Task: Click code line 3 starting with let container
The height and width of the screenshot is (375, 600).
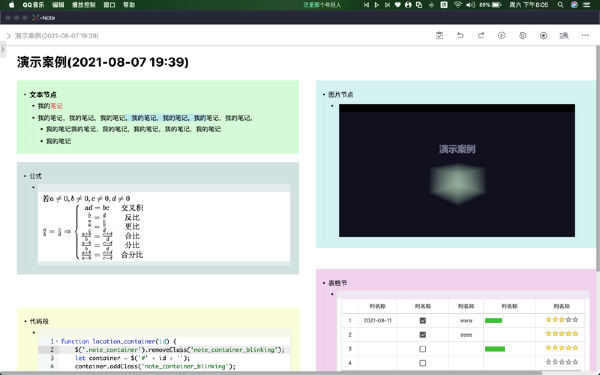Action: pyautogui.click(x=132, y=358)
